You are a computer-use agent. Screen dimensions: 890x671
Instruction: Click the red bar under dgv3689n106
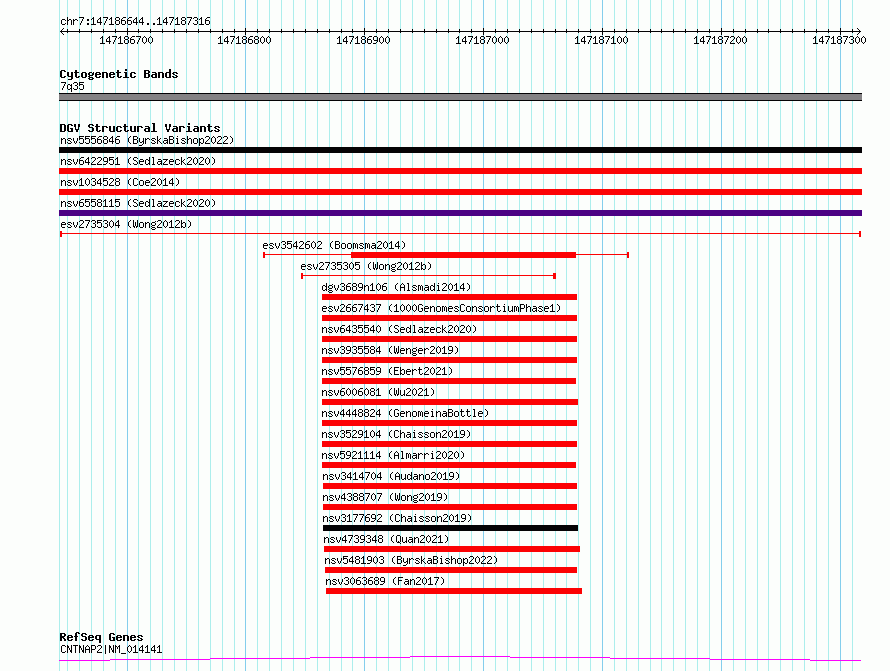[x=449, y=297]
